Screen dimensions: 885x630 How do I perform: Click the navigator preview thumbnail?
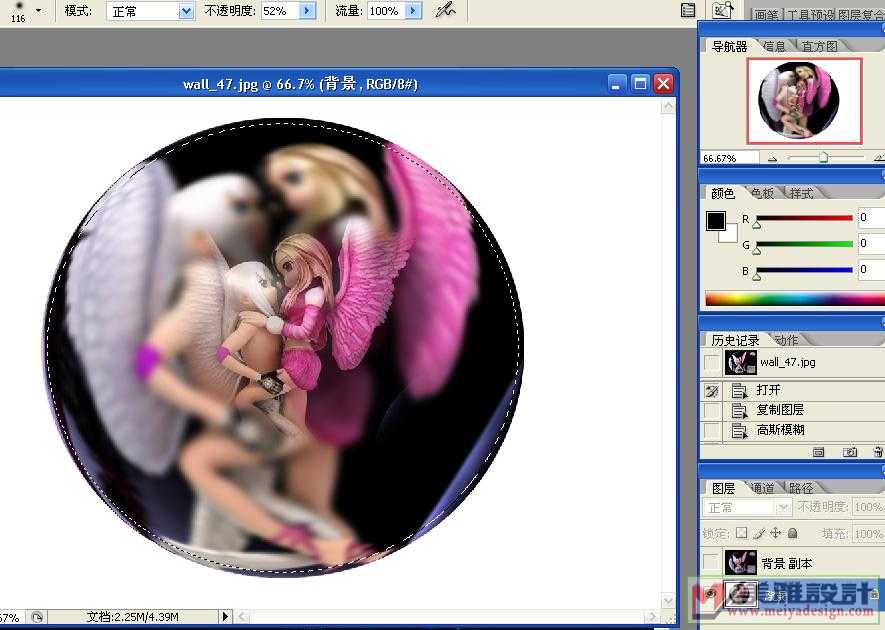tap(804, 100)
